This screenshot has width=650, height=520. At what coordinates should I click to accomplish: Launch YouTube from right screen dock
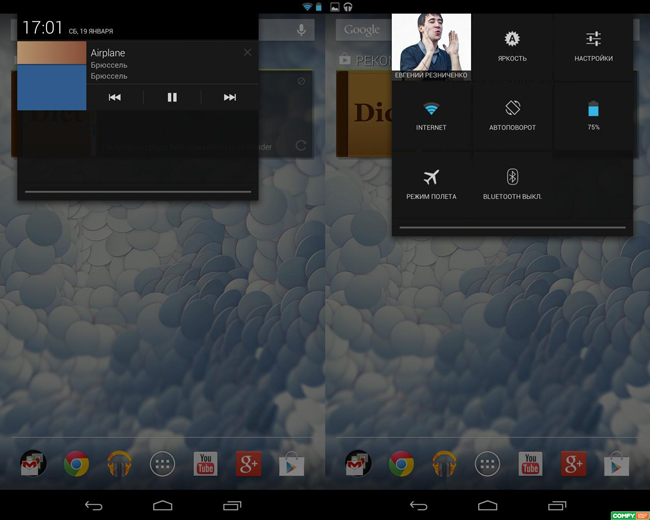click(531, 464)
